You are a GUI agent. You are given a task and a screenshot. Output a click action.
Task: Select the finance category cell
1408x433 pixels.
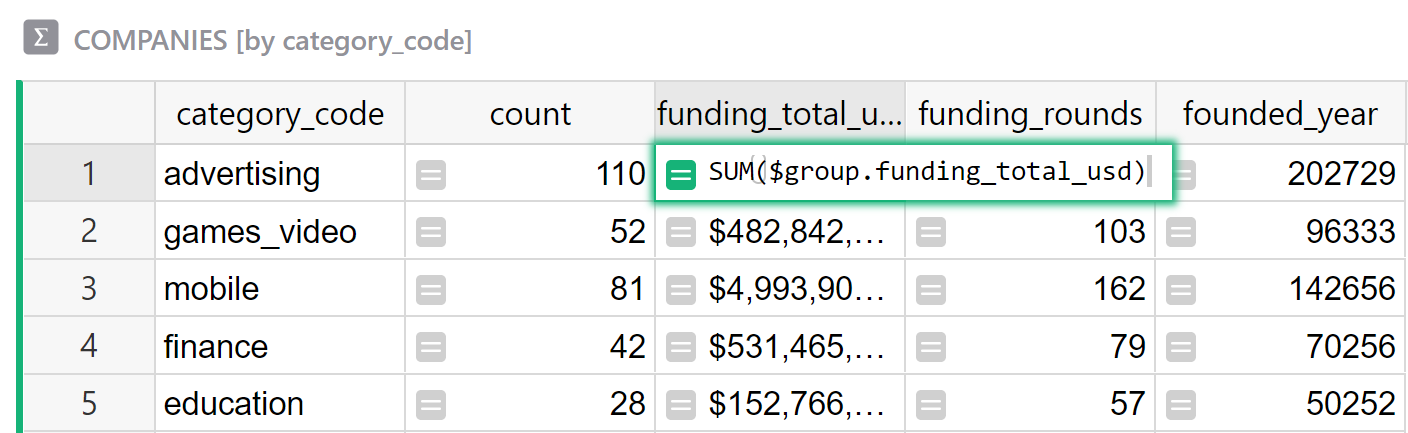216,347
